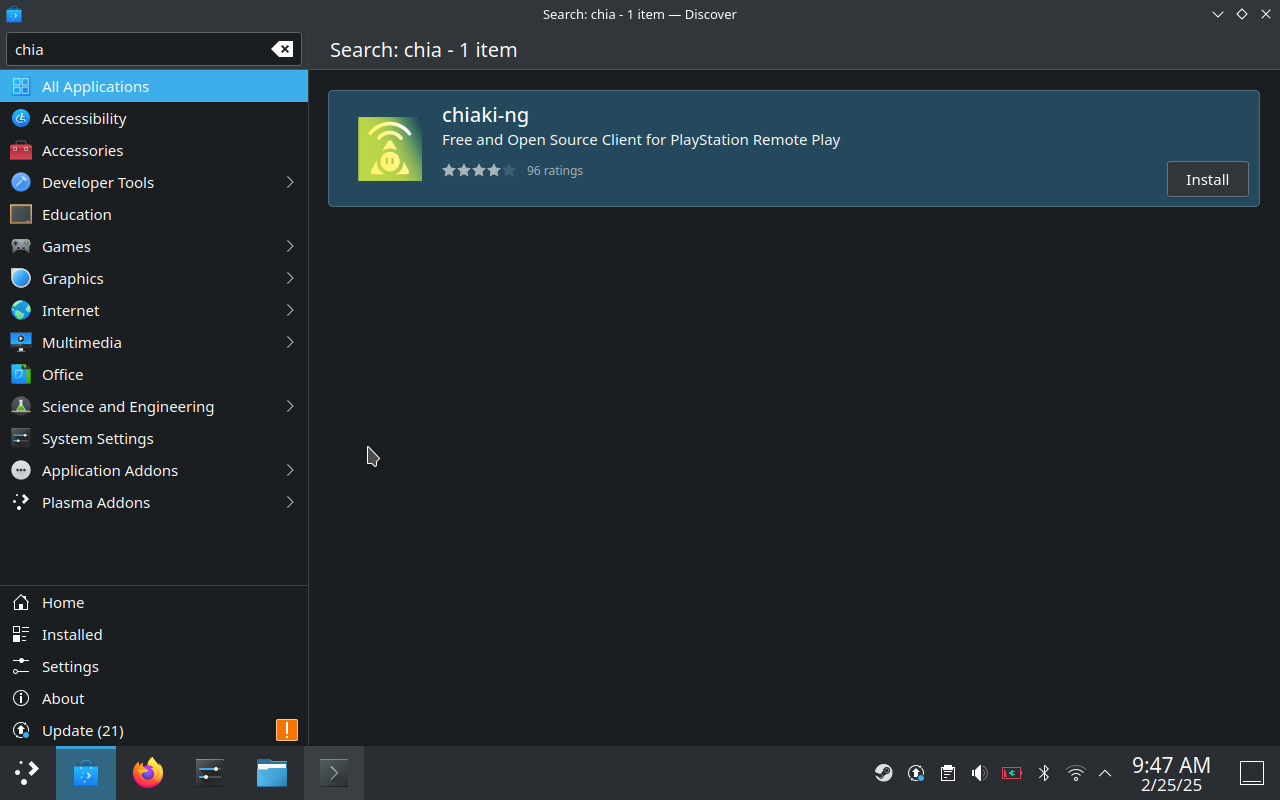Show hidden system tray icons
Viewport: 1280px width, 800px height.
coord(1105,773)
